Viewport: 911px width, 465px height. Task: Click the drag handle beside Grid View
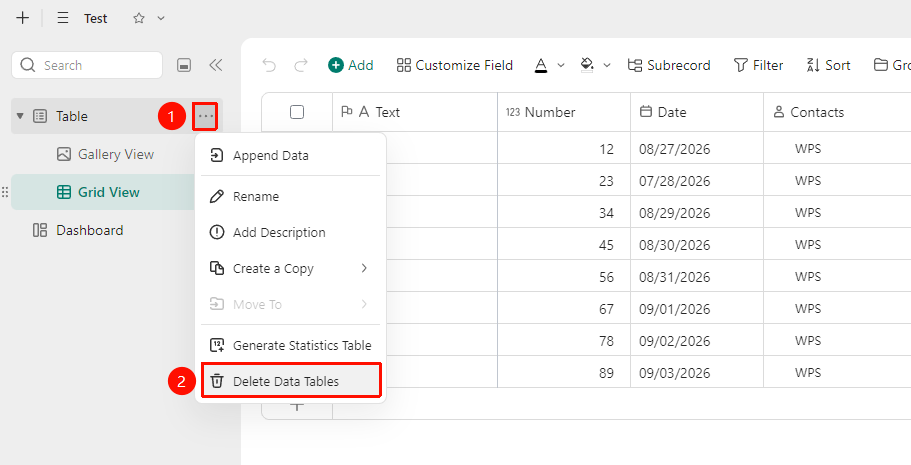click(5, 192)
